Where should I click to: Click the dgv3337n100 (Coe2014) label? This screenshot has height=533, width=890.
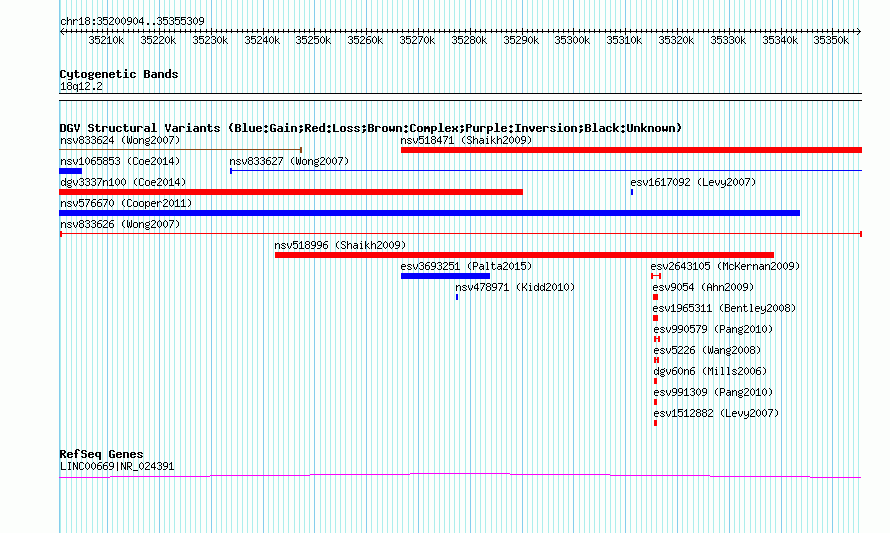pos(123,182)
